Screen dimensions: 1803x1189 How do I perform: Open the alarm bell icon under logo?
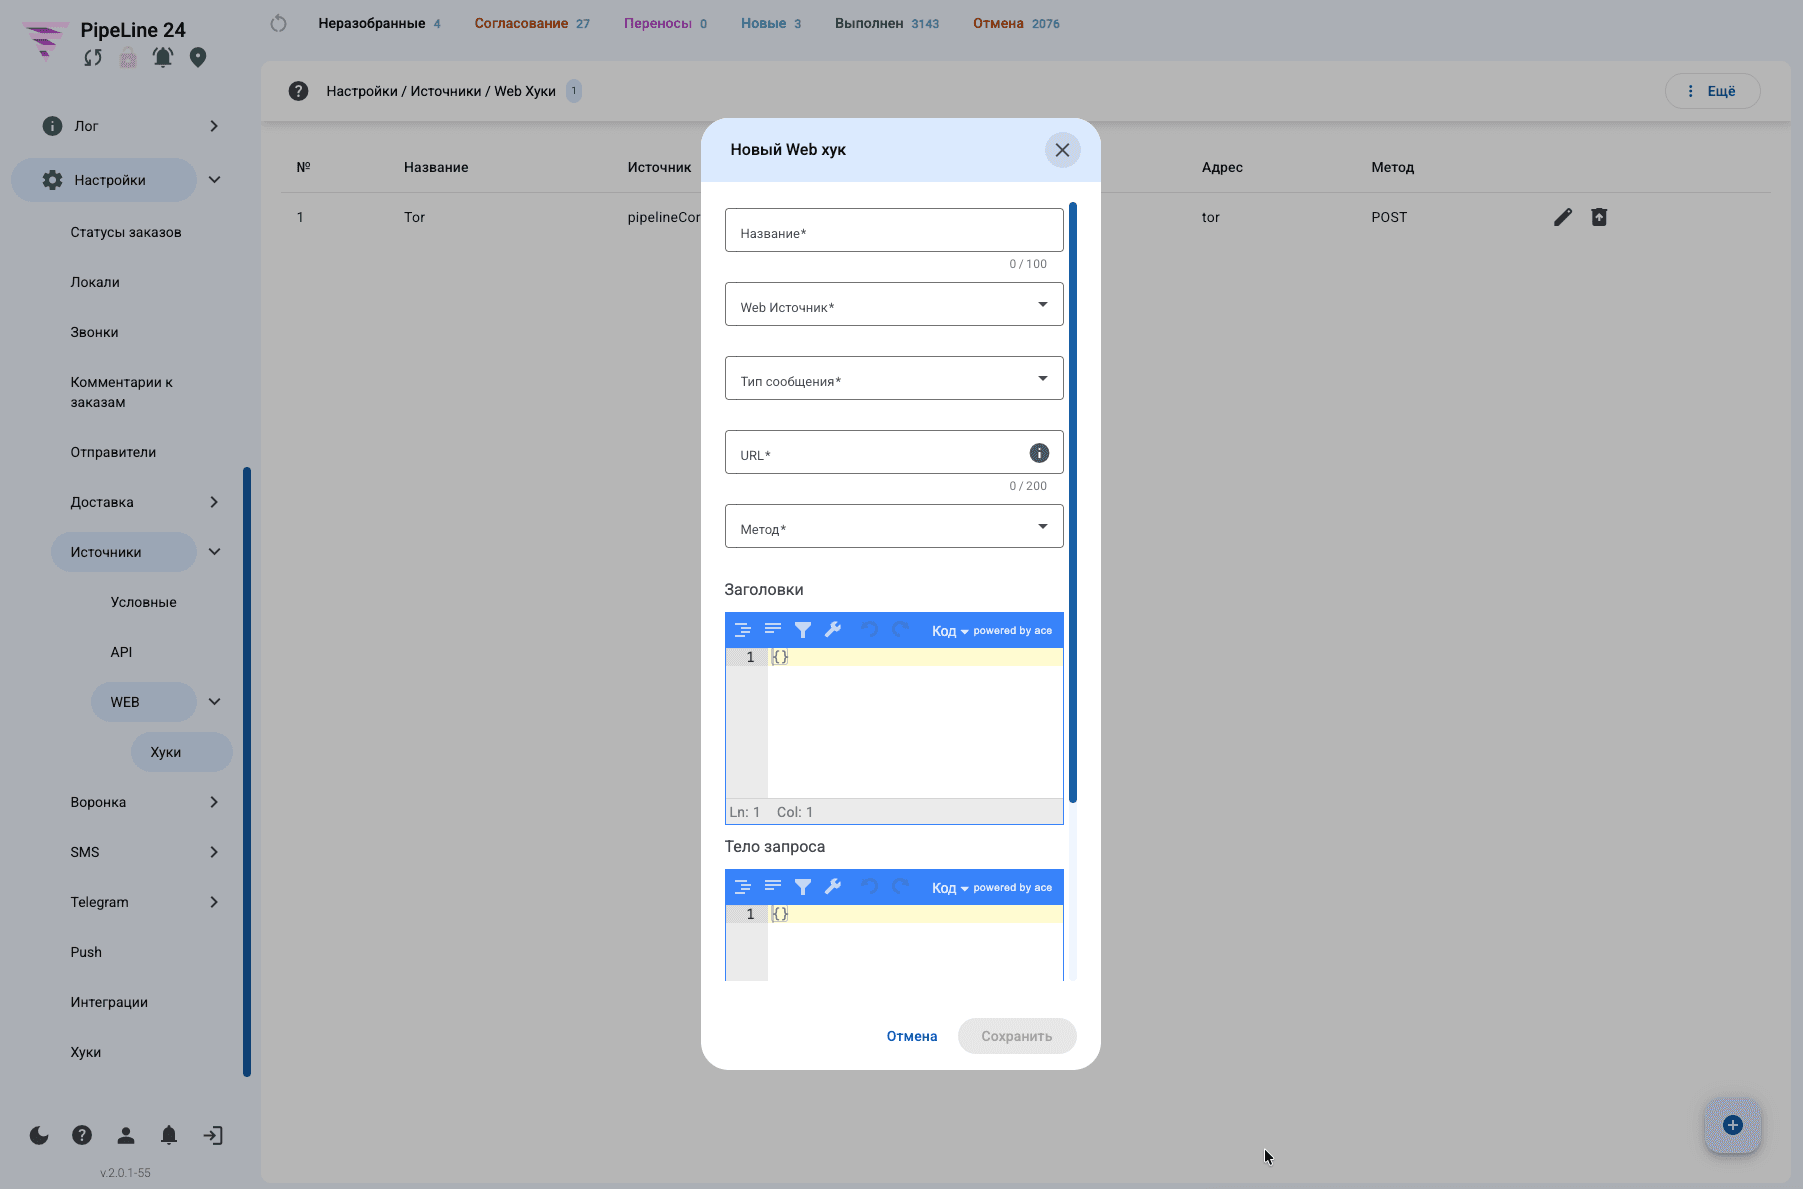[x=163, y=57]
